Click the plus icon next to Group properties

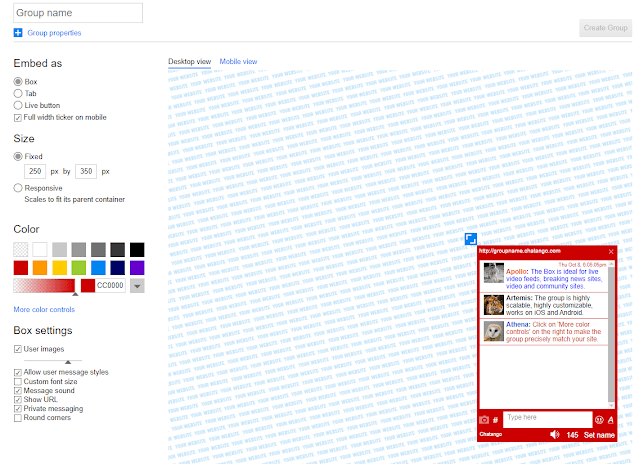point(18,33)
